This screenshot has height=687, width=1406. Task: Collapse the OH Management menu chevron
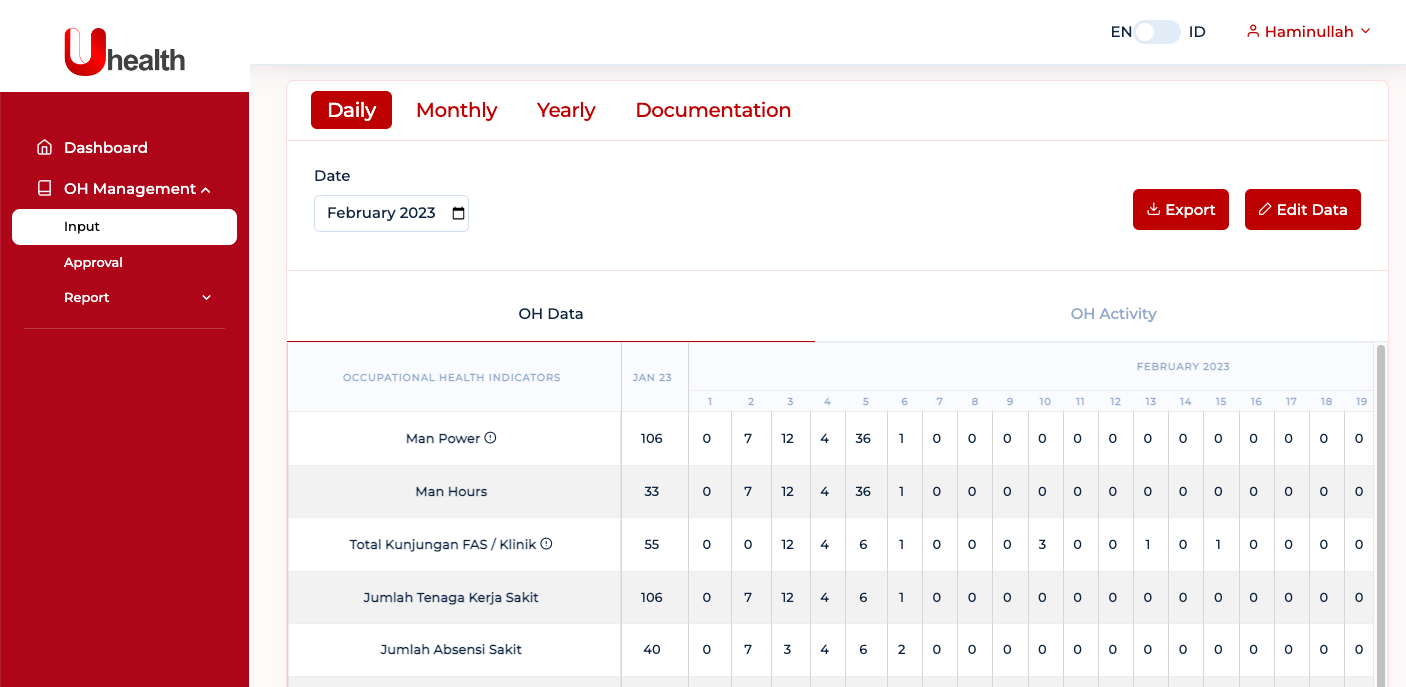pyautogui.click(x=205, y=189)
